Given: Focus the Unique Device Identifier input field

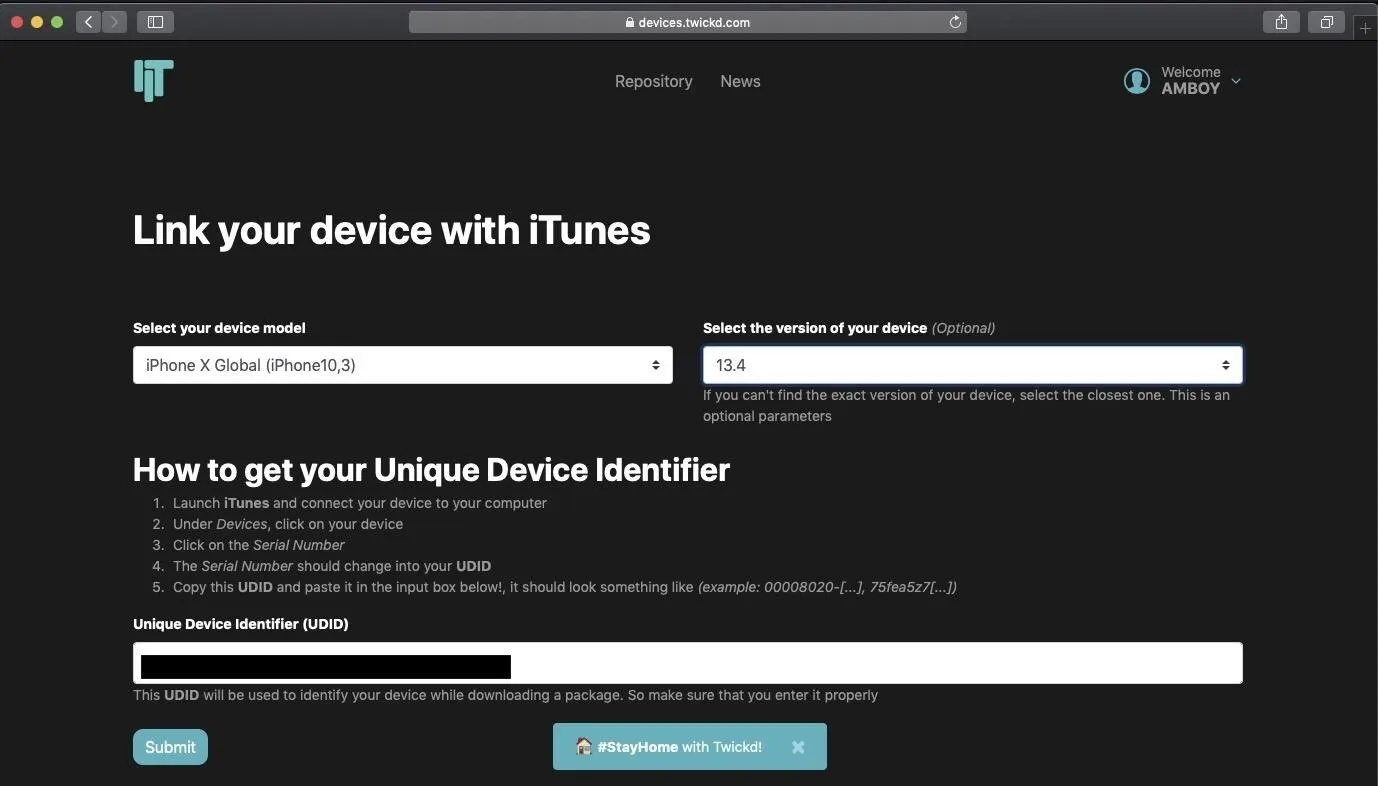Looking at the screenshot, I should pos(688,663).
